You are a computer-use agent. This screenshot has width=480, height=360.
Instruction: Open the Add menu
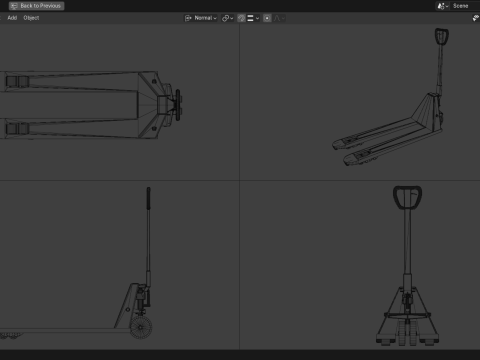12,18
